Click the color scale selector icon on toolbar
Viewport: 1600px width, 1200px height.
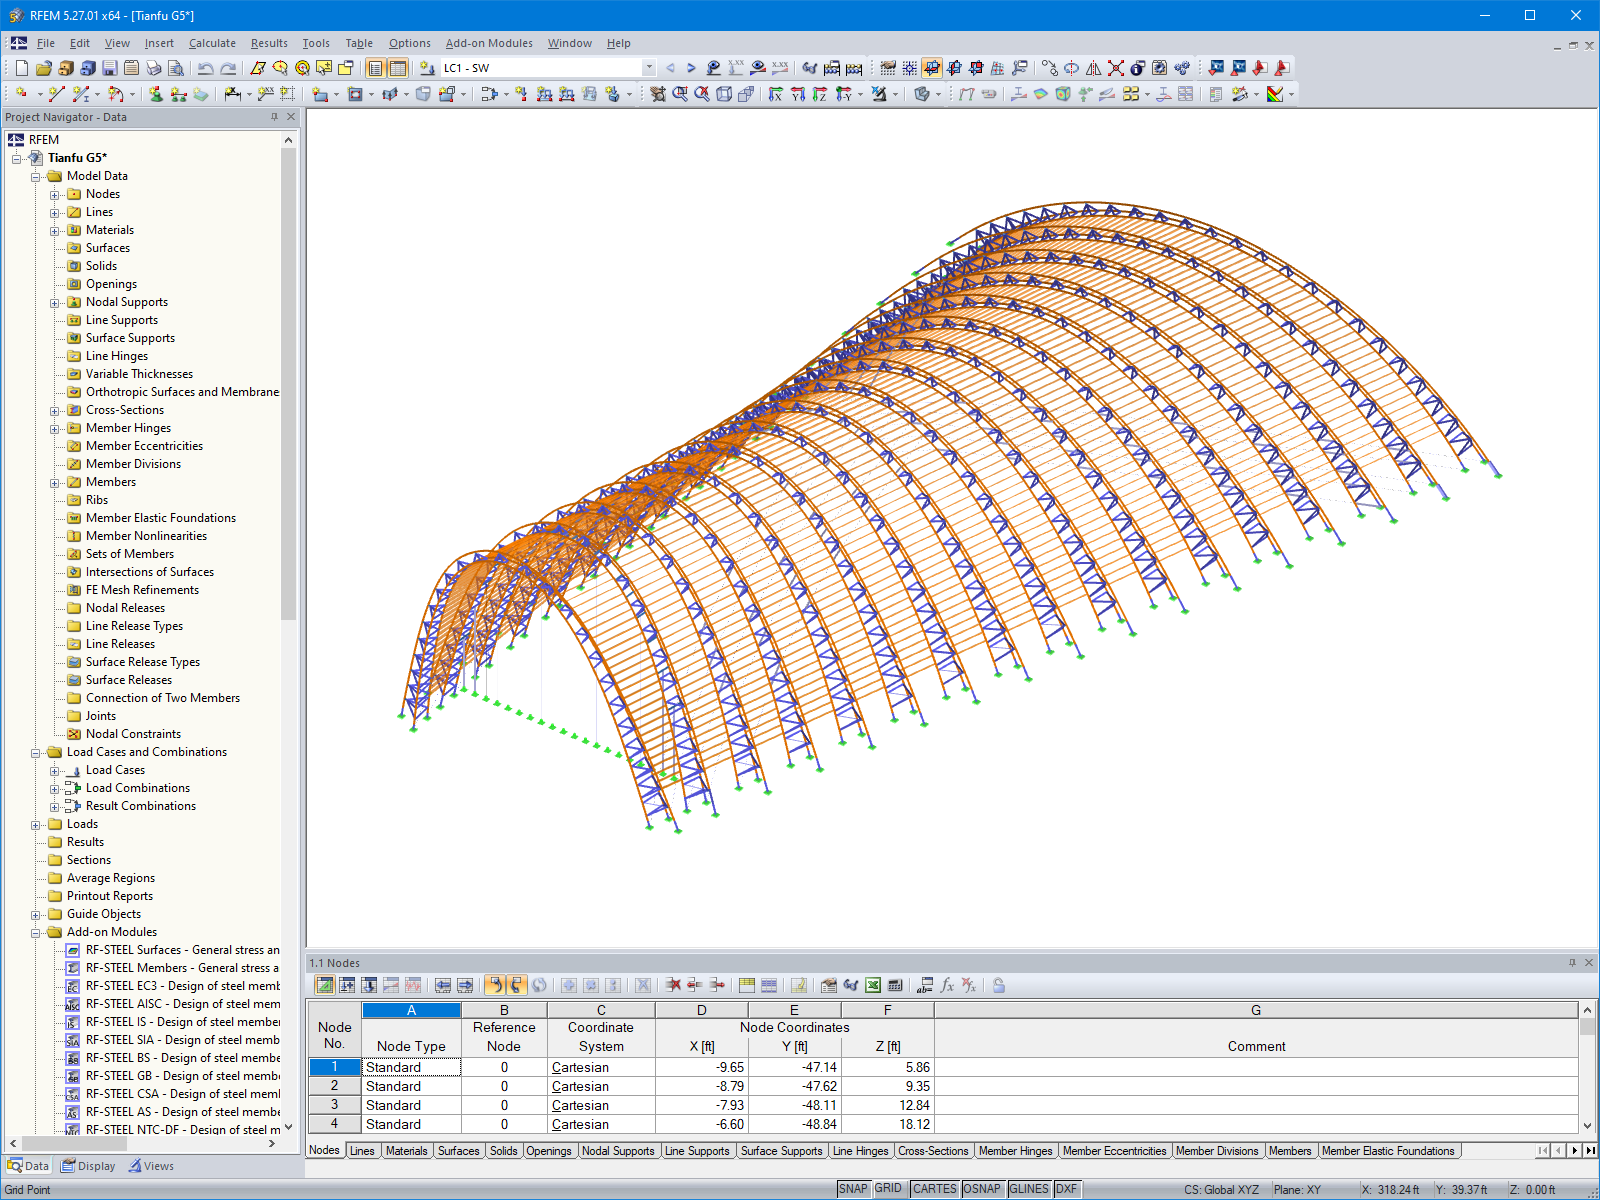click(1273, 95)
